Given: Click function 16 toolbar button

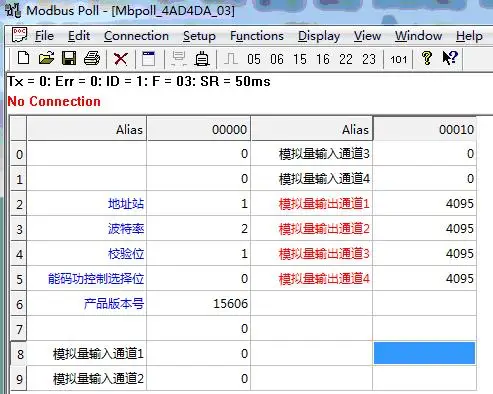Looking at the screenshot, I should [323, 59].
